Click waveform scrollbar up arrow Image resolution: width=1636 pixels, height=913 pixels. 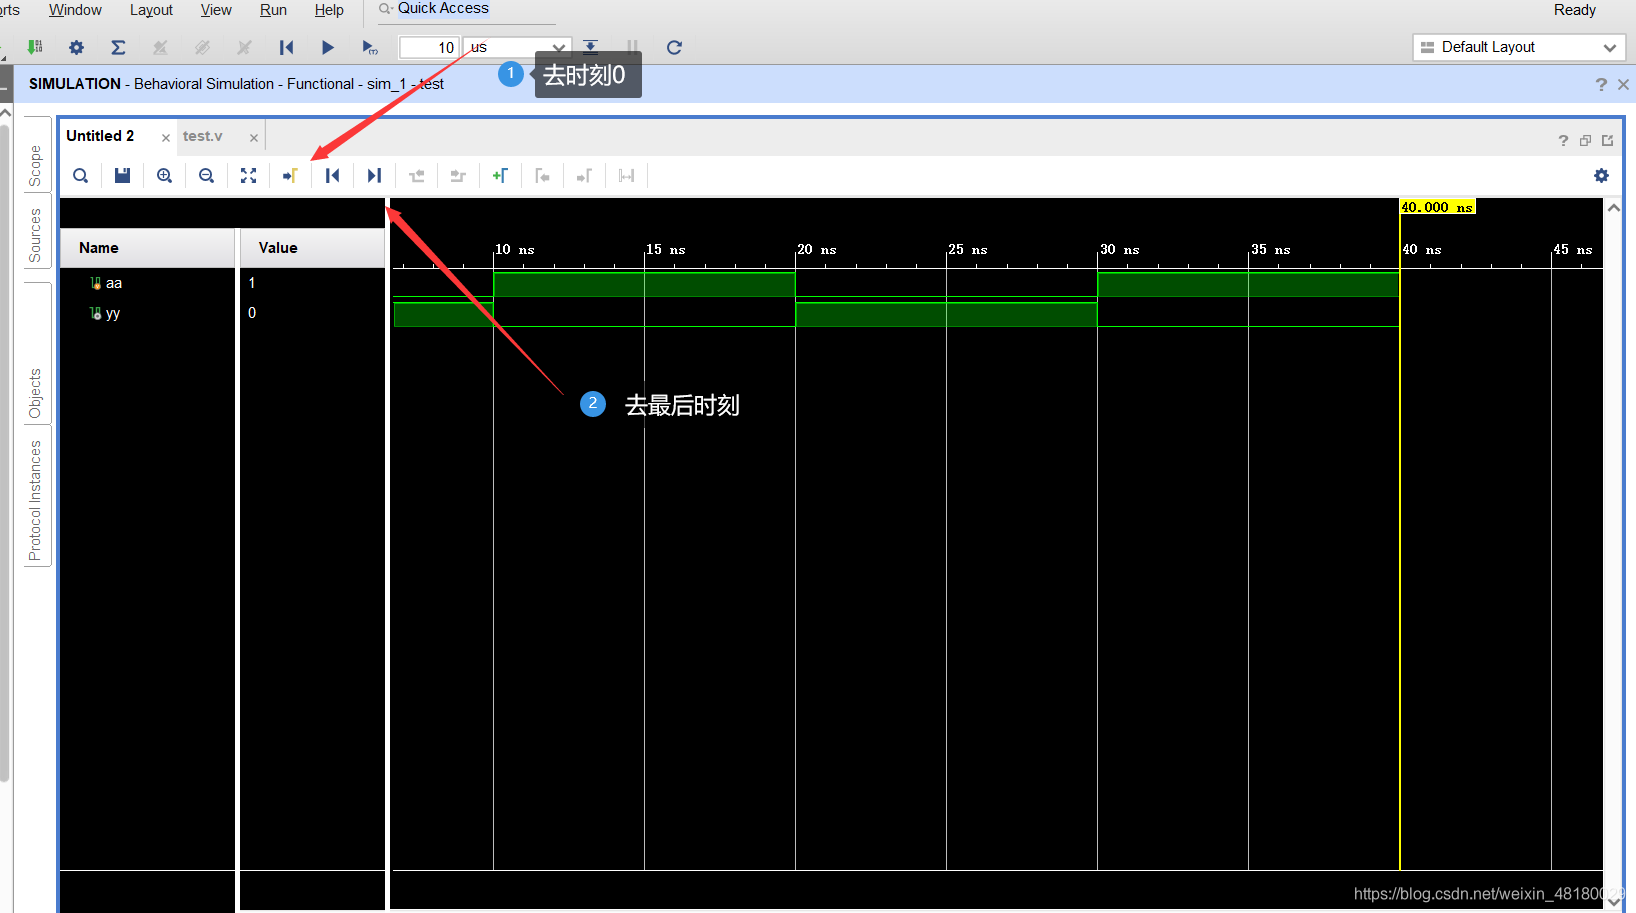1613,208
